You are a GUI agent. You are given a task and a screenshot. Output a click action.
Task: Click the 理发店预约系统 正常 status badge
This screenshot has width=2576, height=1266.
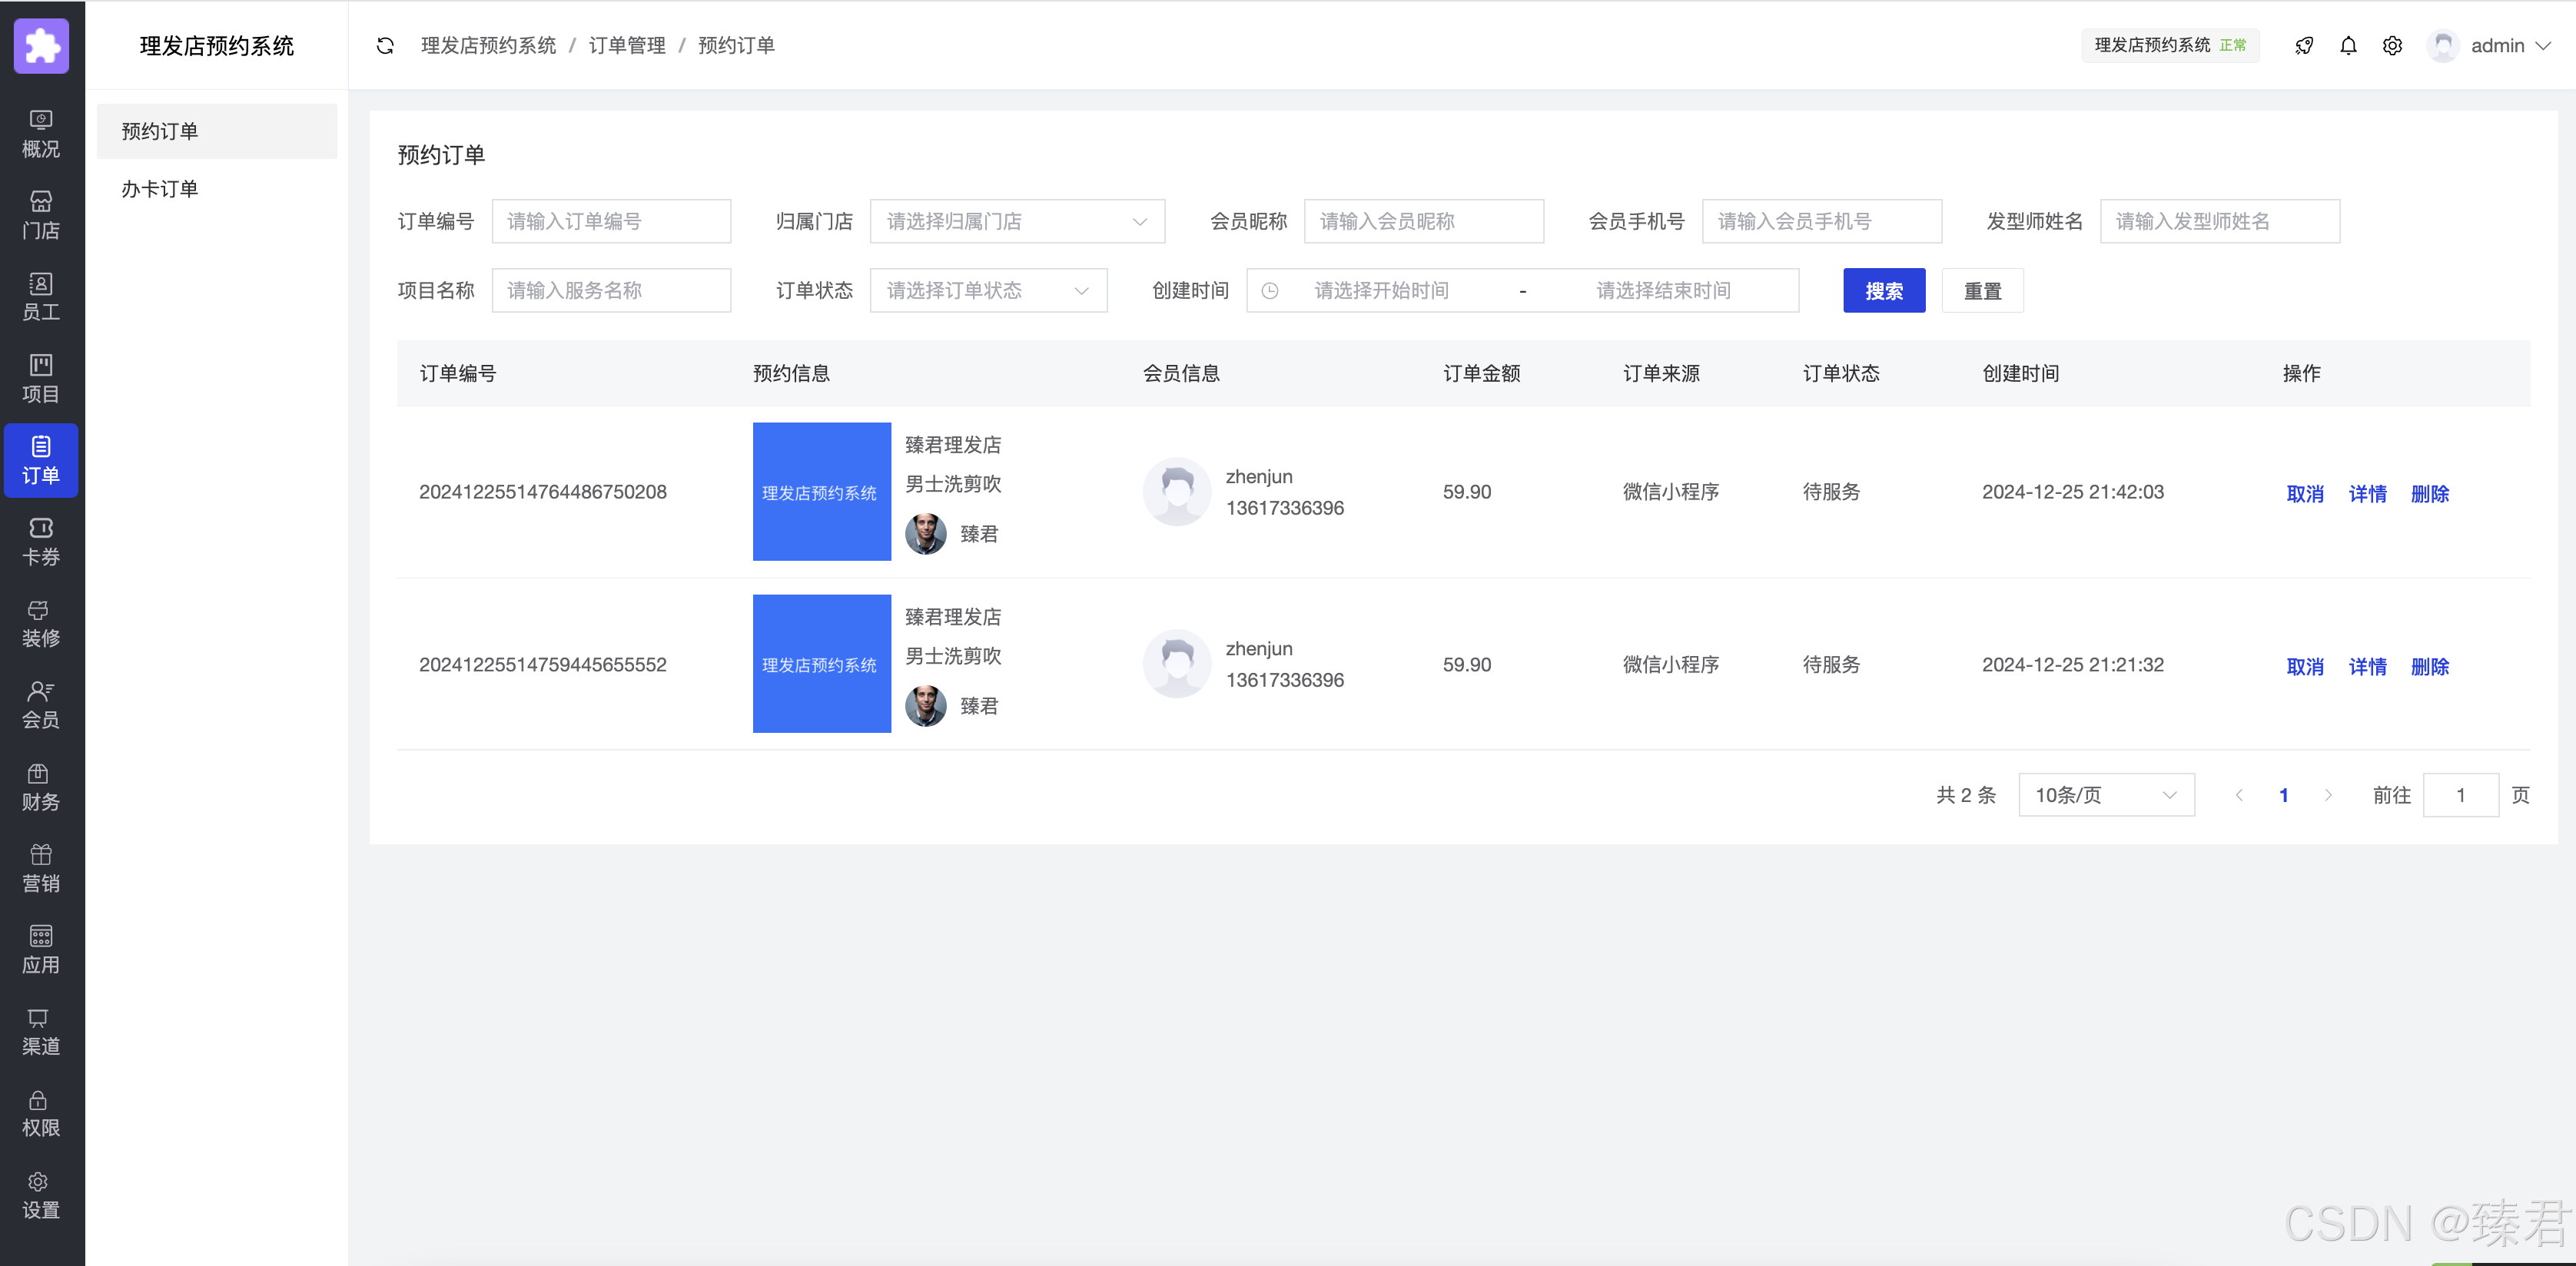[2170, 46]
